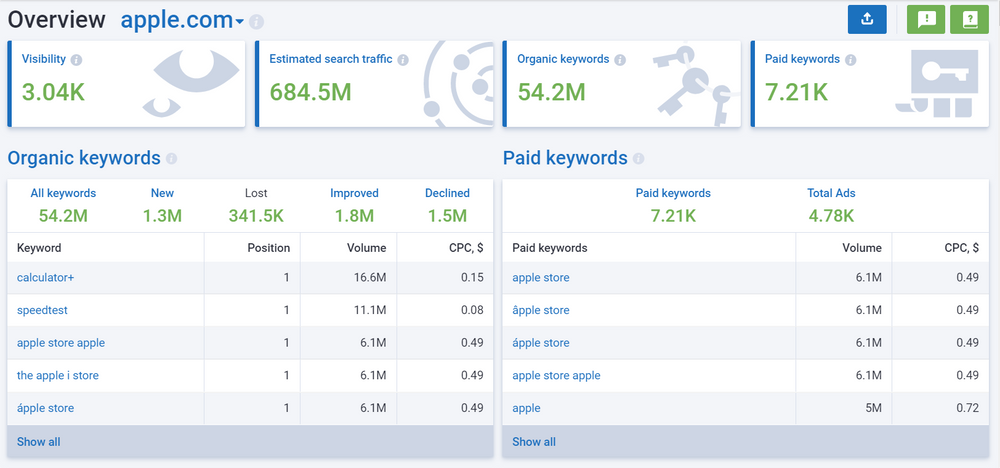Click info icon in Organic keywords card
The width and height of the screenshot is (1000, 468).
tap(620, 60)
